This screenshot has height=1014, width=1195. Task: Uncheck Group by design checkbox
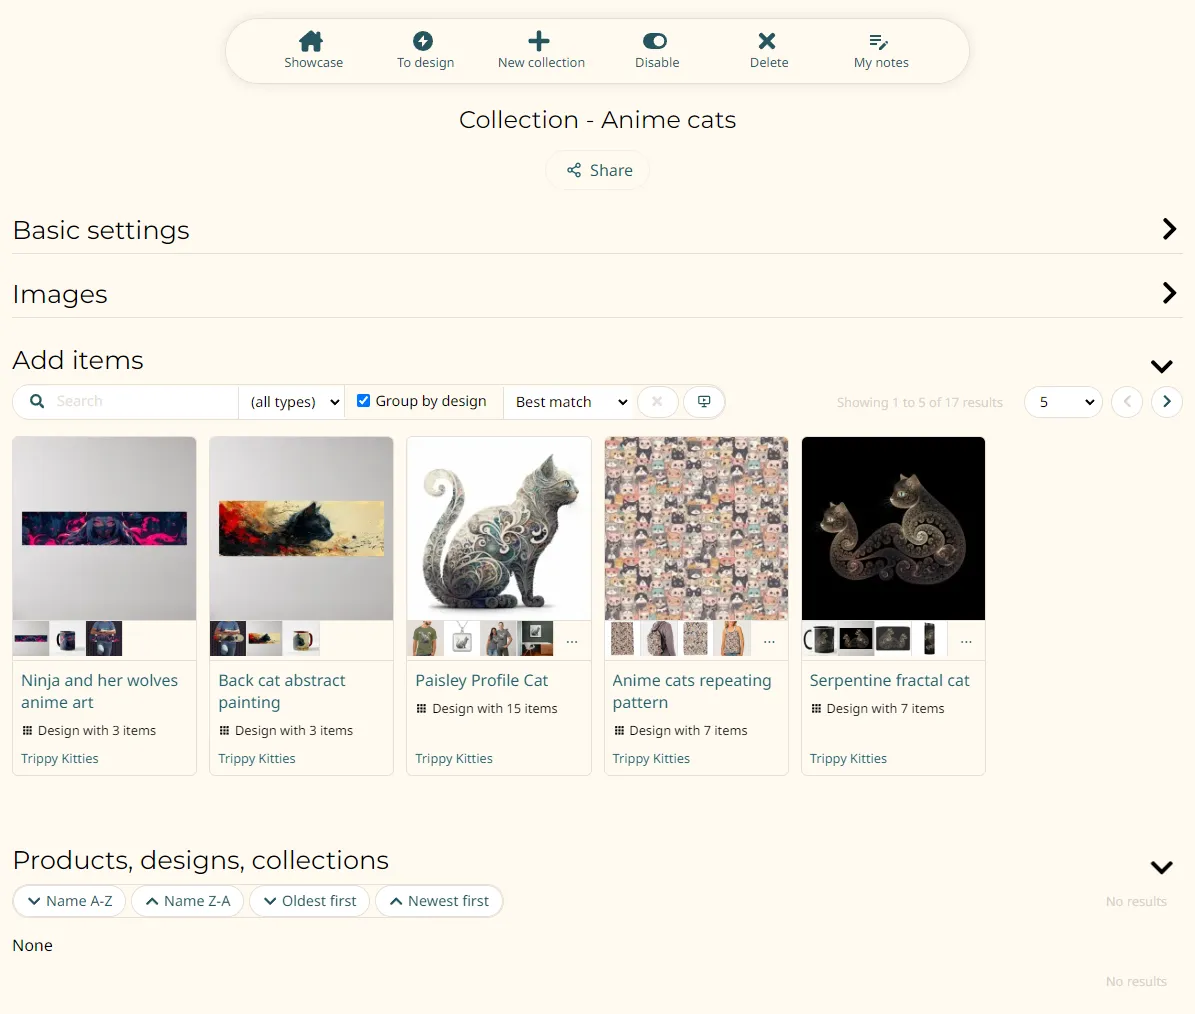(x=364, y=401)
